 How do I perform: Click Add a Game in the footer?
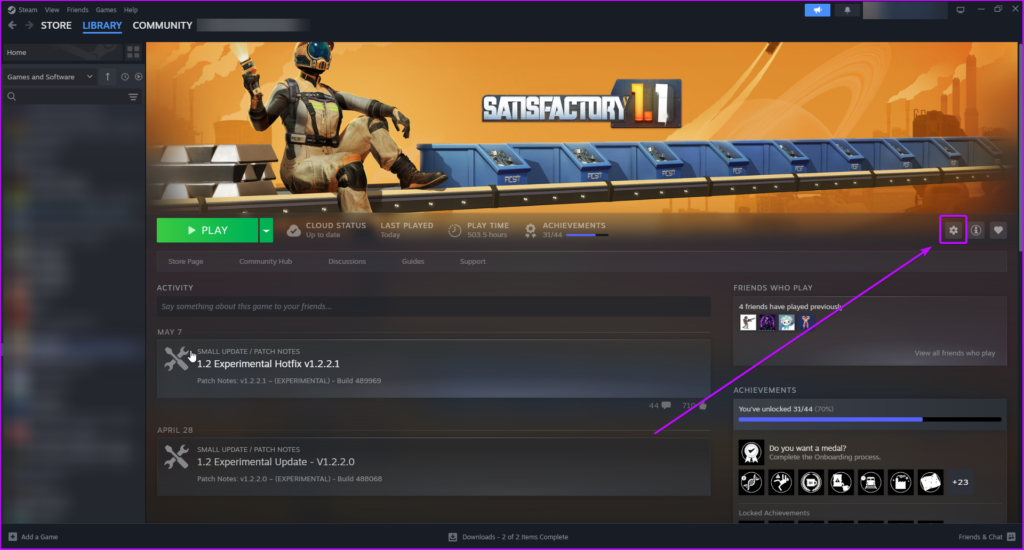coord(33,537)
